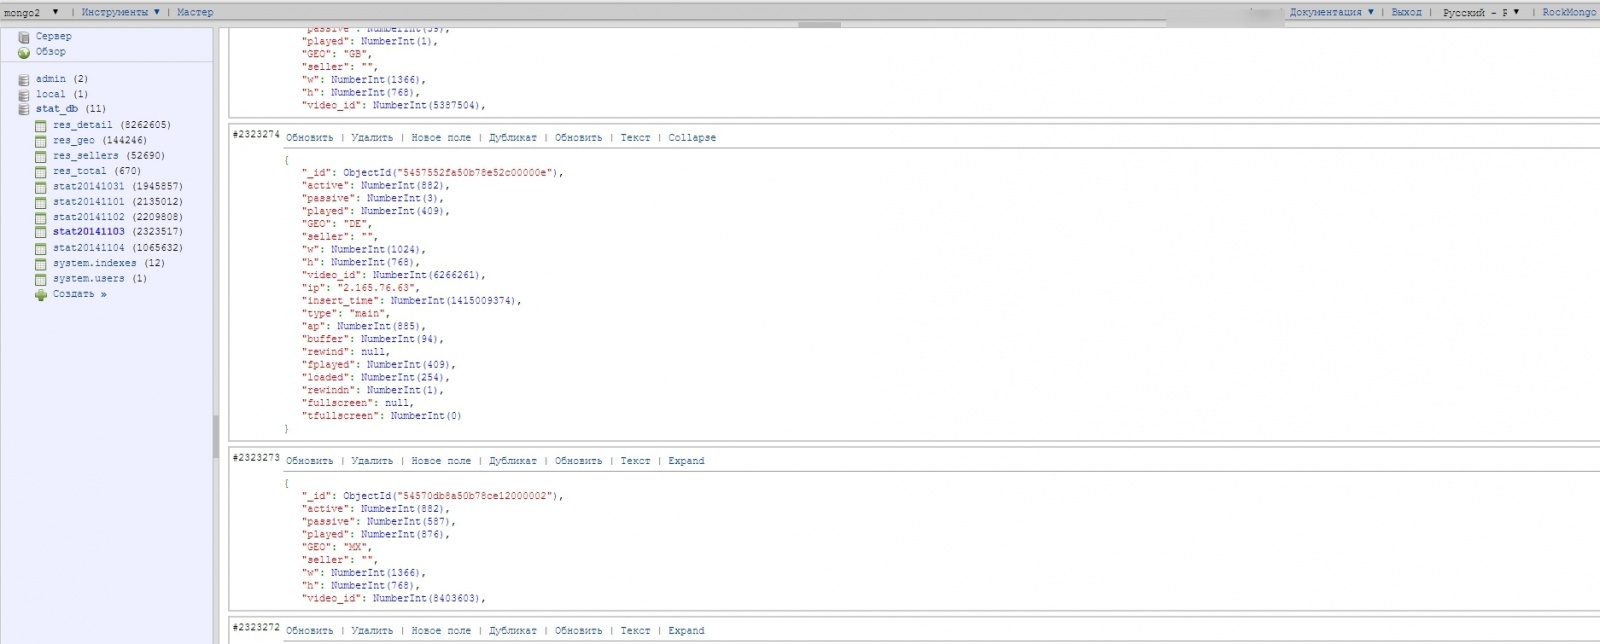Click ObjectId 5457552fa50b78e52c00000e value
1600x644 pixels.
476,173
